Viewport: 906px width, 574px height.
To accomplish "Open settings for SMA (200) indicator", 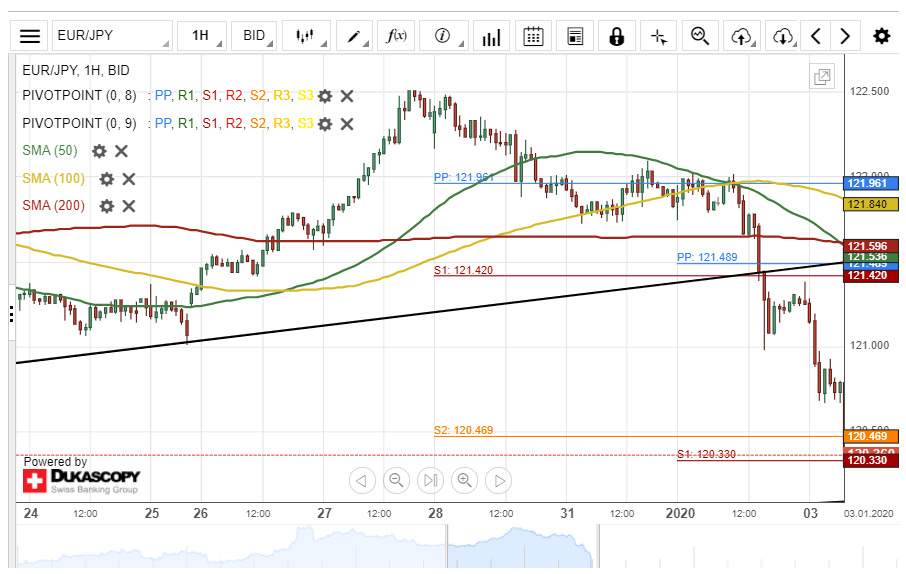I will (x=107, y=205).
